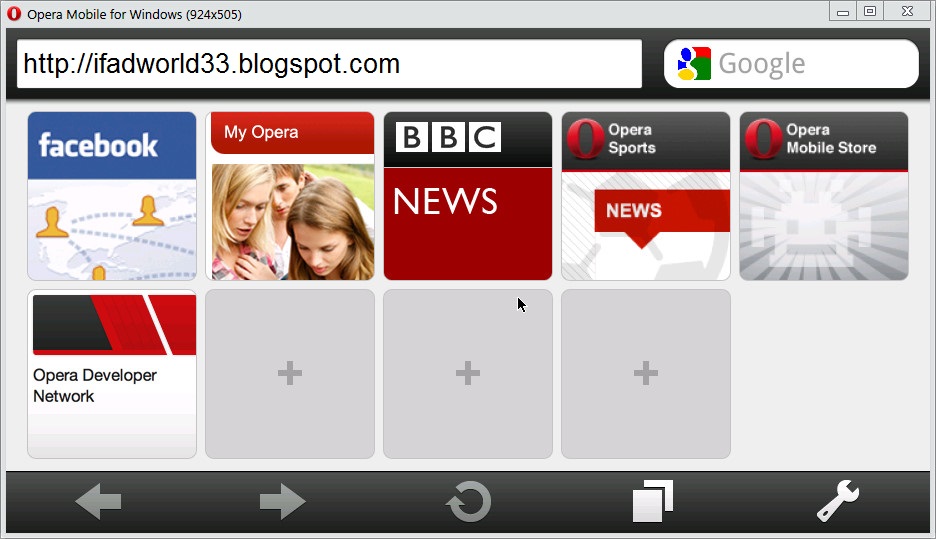
Task: Open the Opera Mobile Store tile
Action: tap(824, 196)
